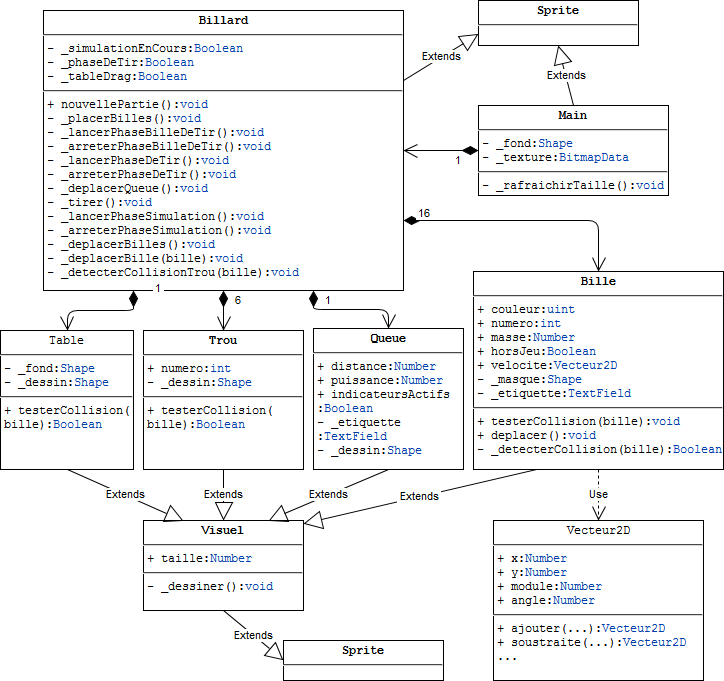
Task: Select the angle:Number attribute
Action: click(x=546, y=601)
